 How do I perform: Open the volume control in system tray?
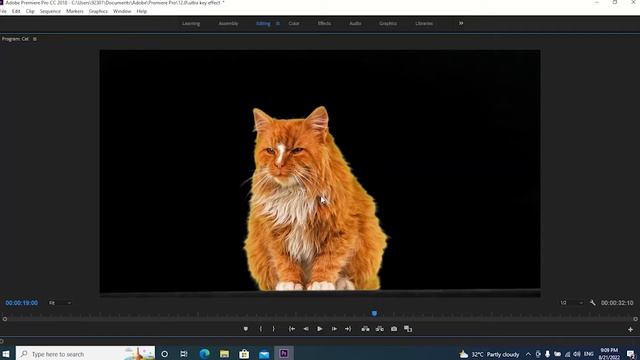[576, 354]
